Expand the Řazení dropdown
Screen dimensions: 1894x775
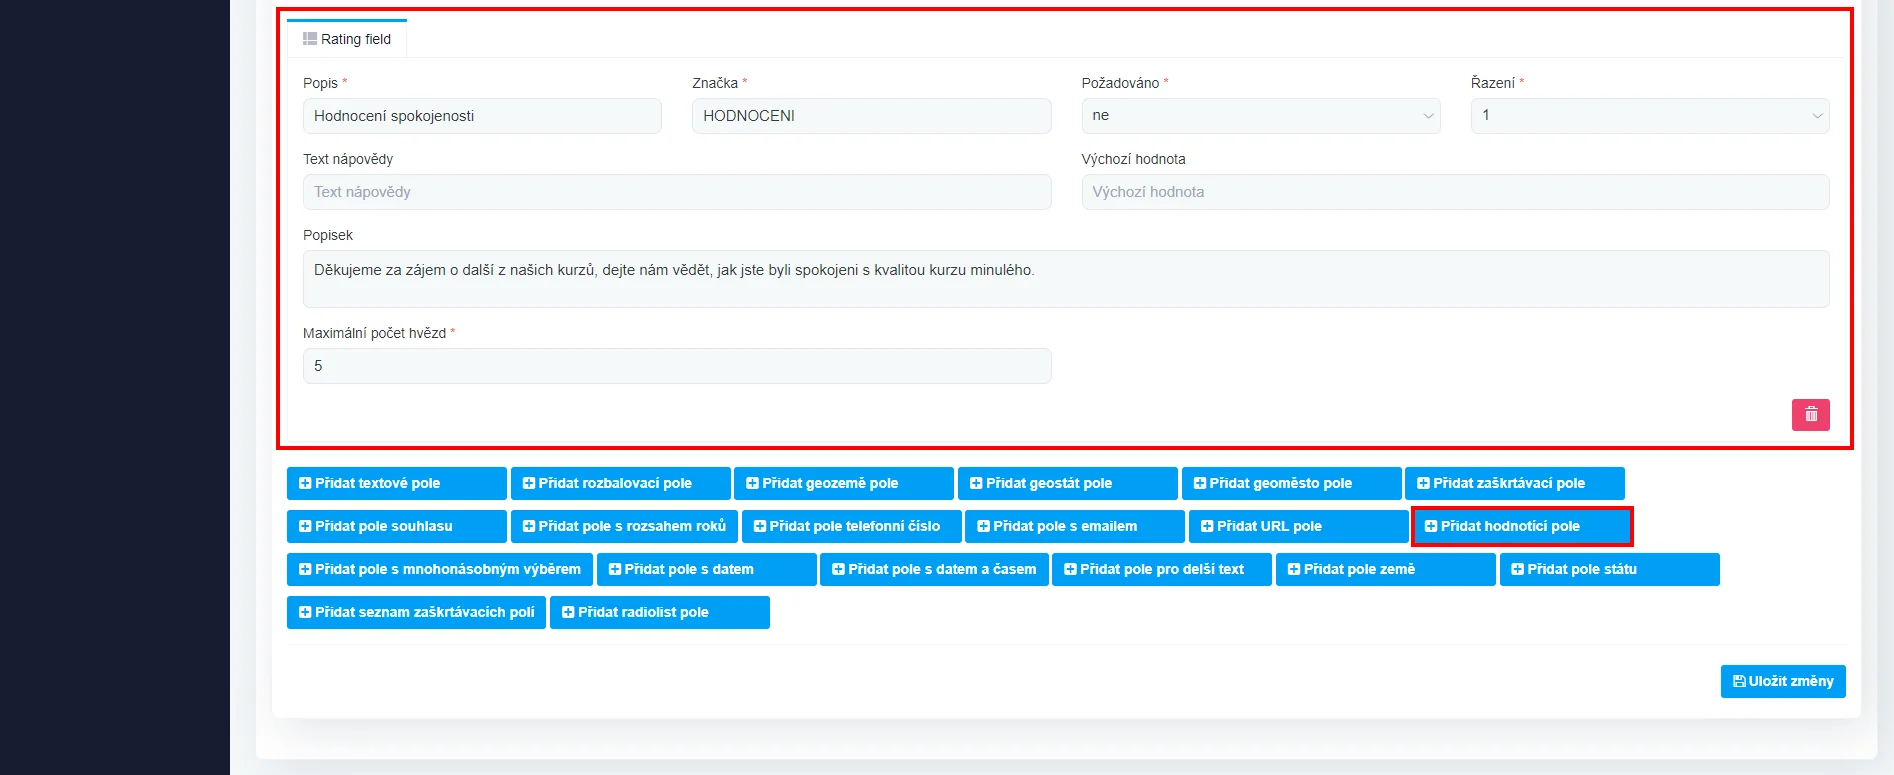pos(1649,116)
